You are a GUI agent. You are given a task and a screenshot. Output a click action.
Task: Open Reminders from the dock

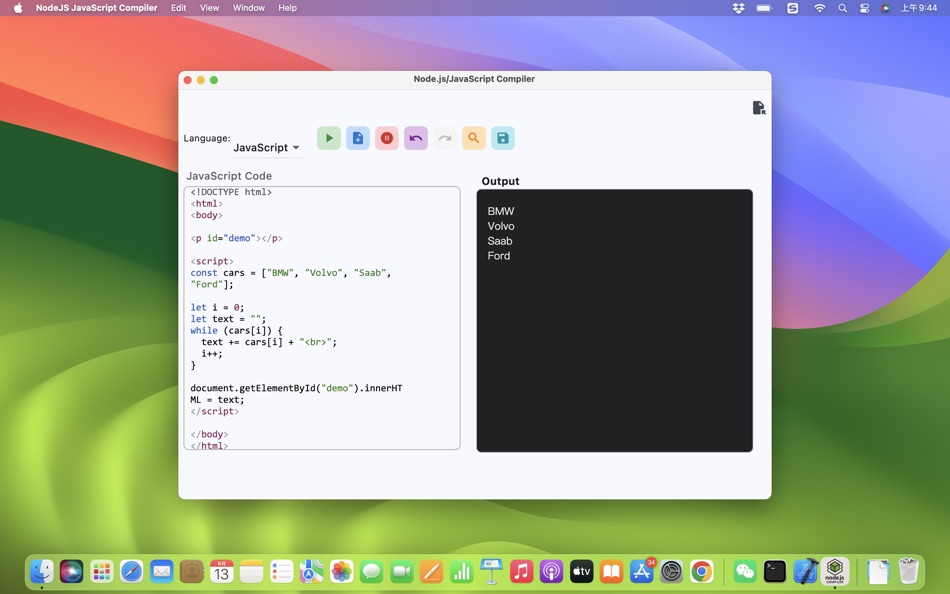282,571
